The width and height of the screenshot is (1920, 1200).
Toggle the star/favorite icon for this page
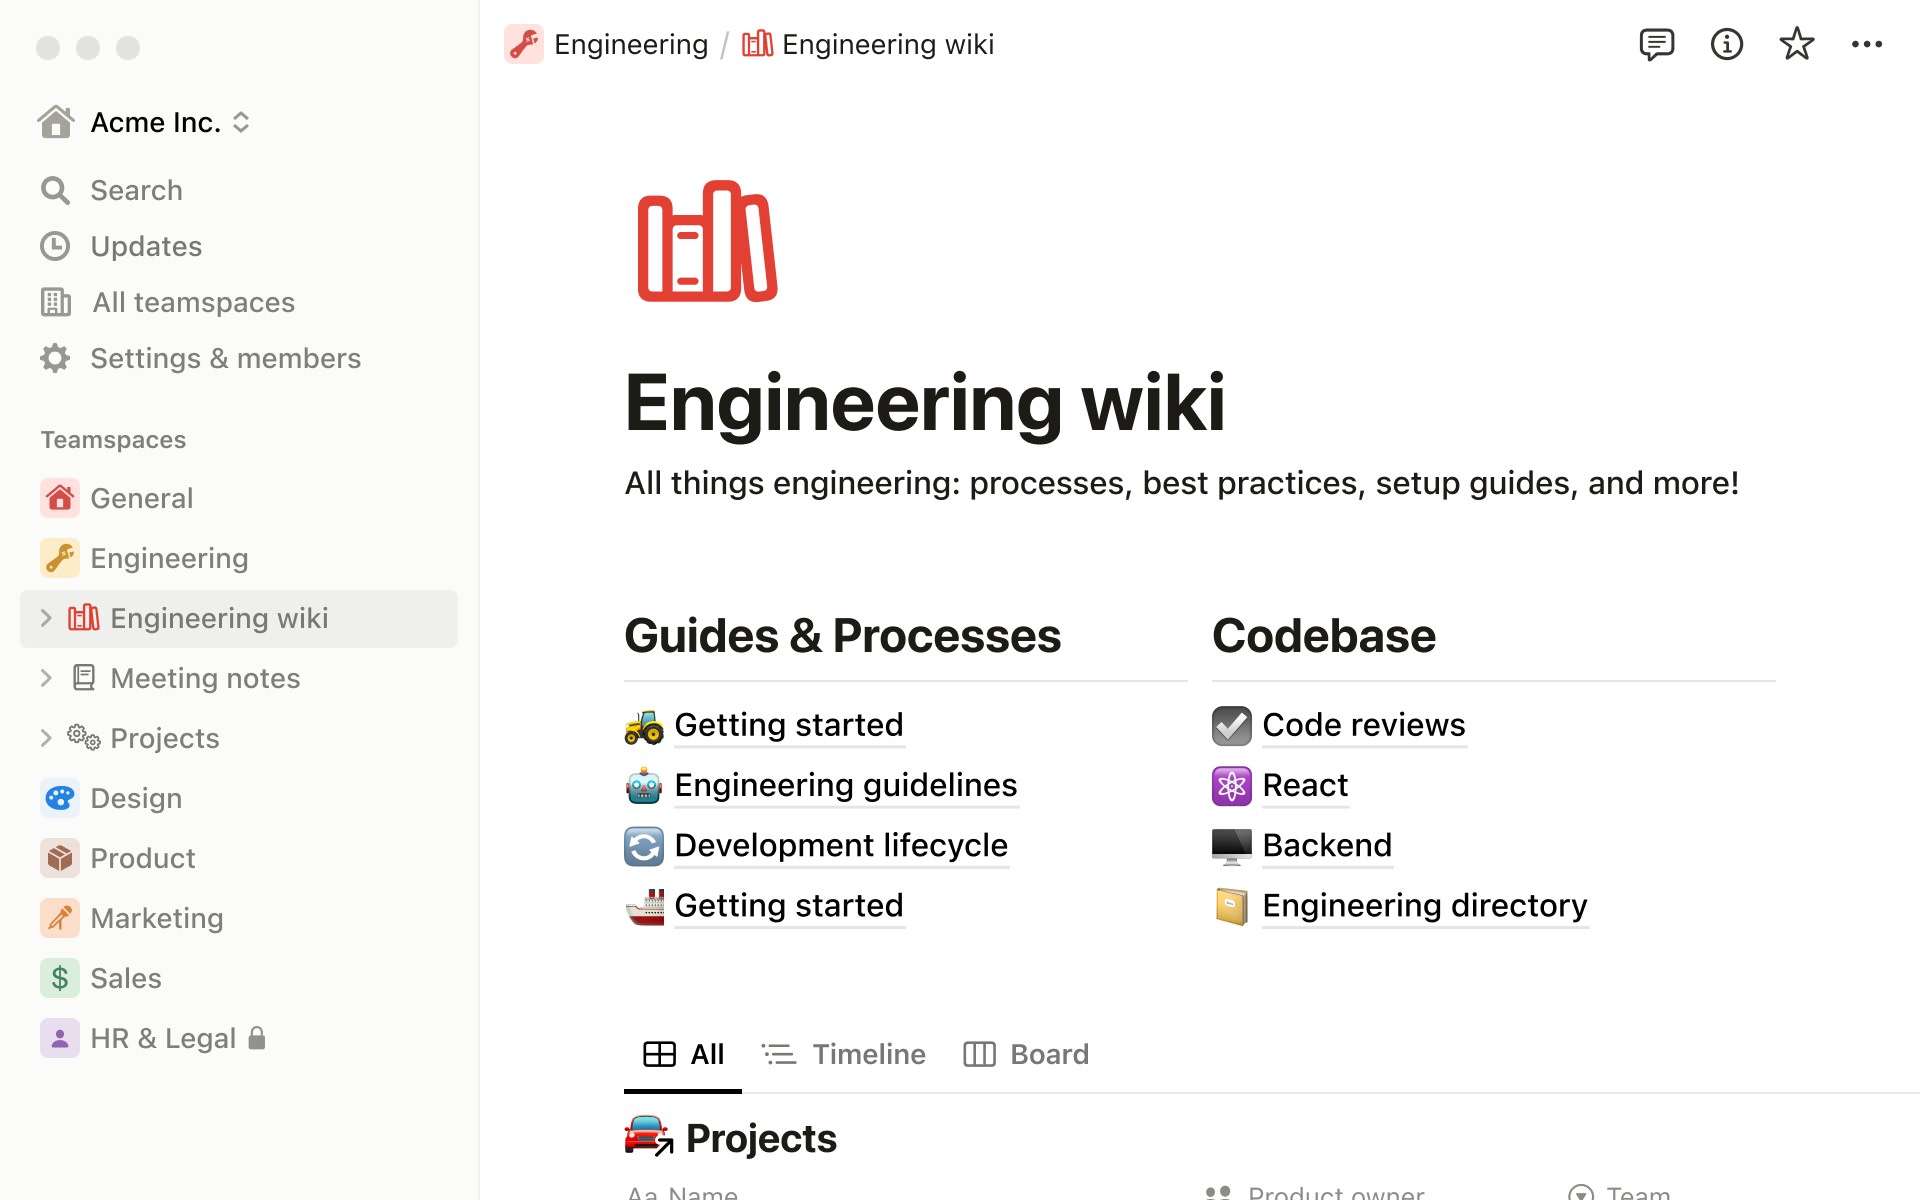click(1797, 44)
